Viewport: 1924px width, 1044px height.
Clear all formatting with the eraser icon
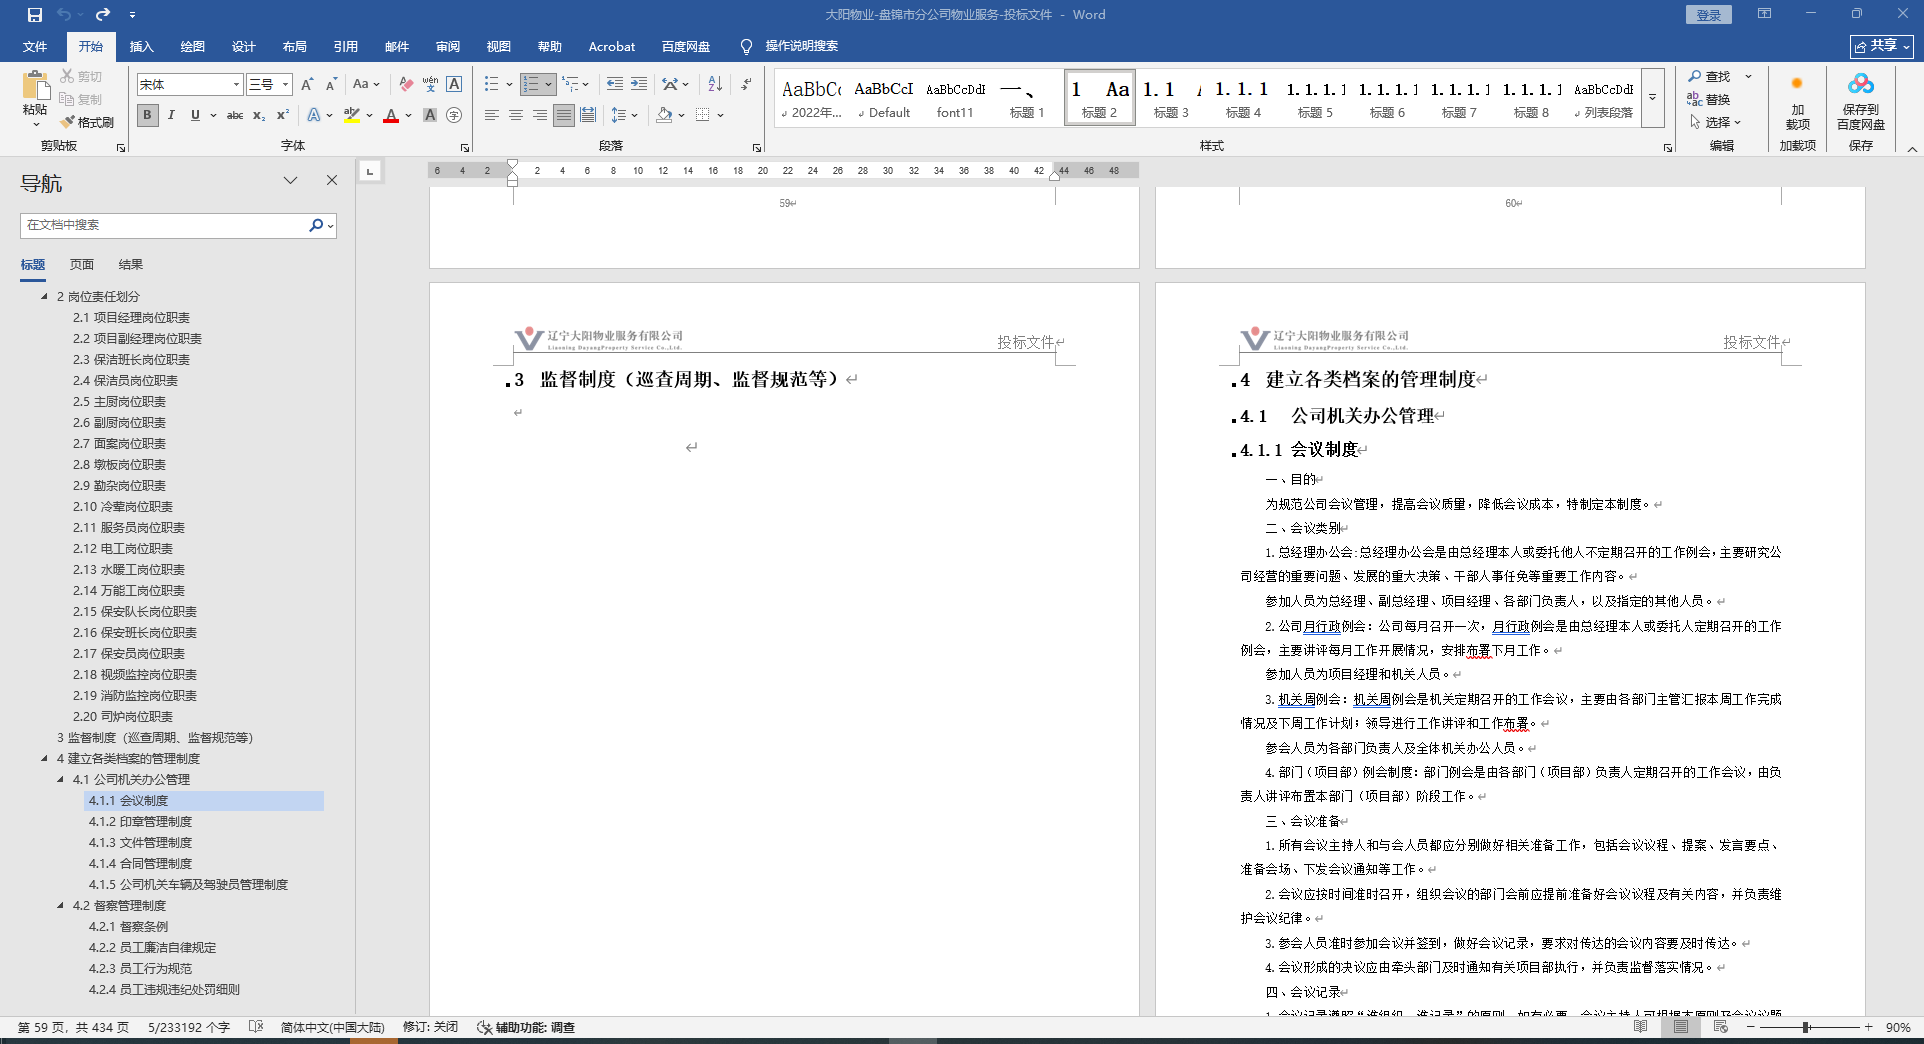tap(405, 85)
